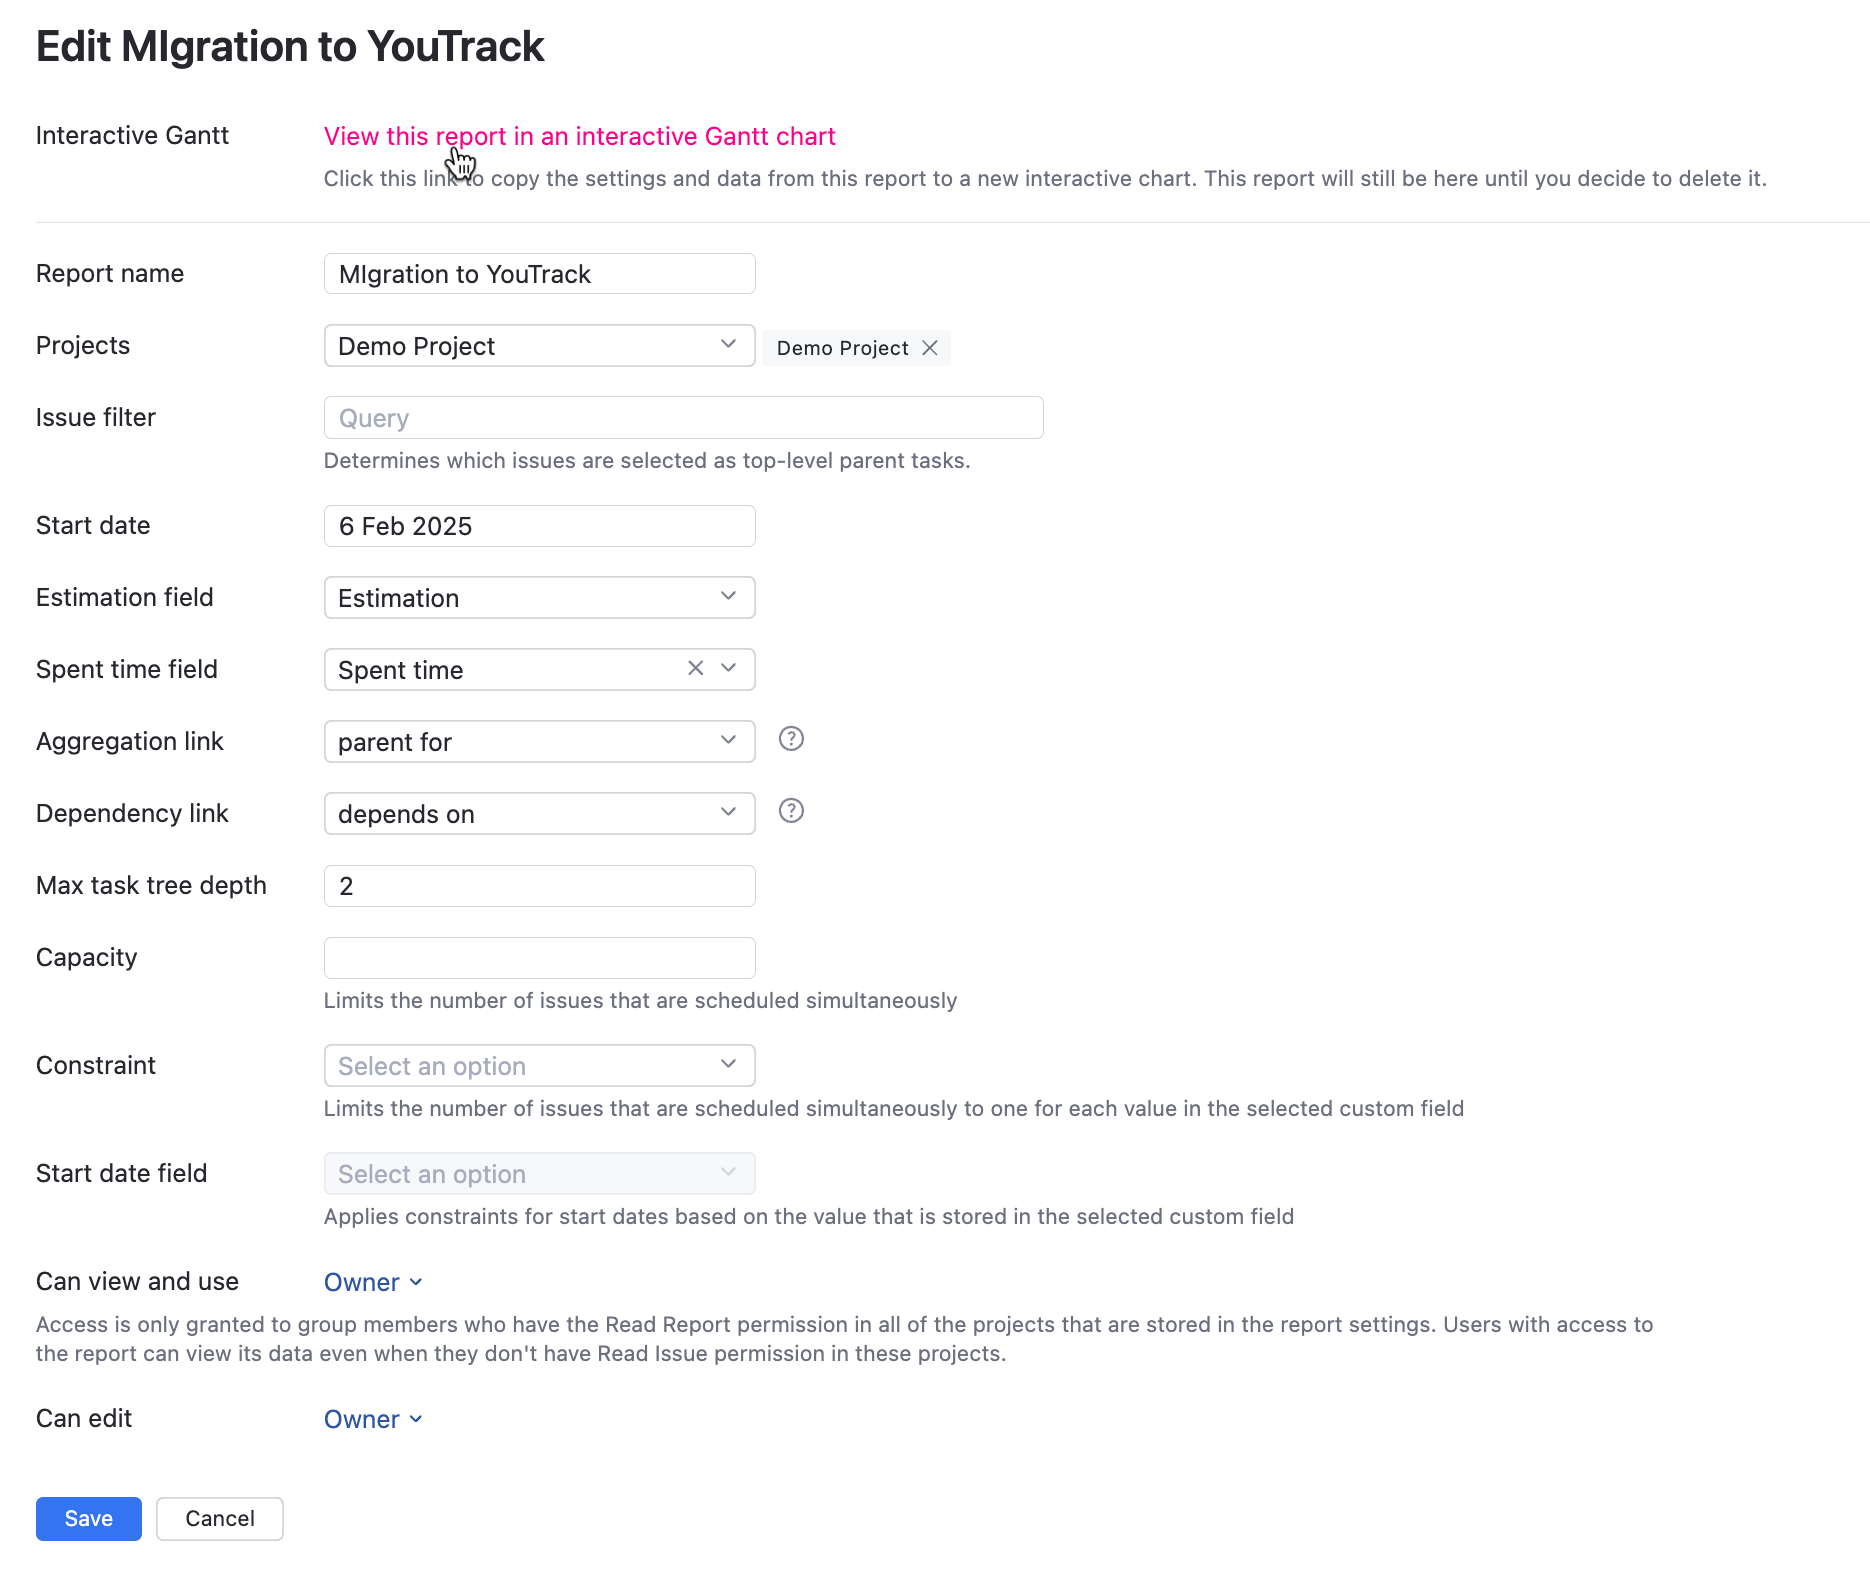Click the Aggregation link help icon

791,739
